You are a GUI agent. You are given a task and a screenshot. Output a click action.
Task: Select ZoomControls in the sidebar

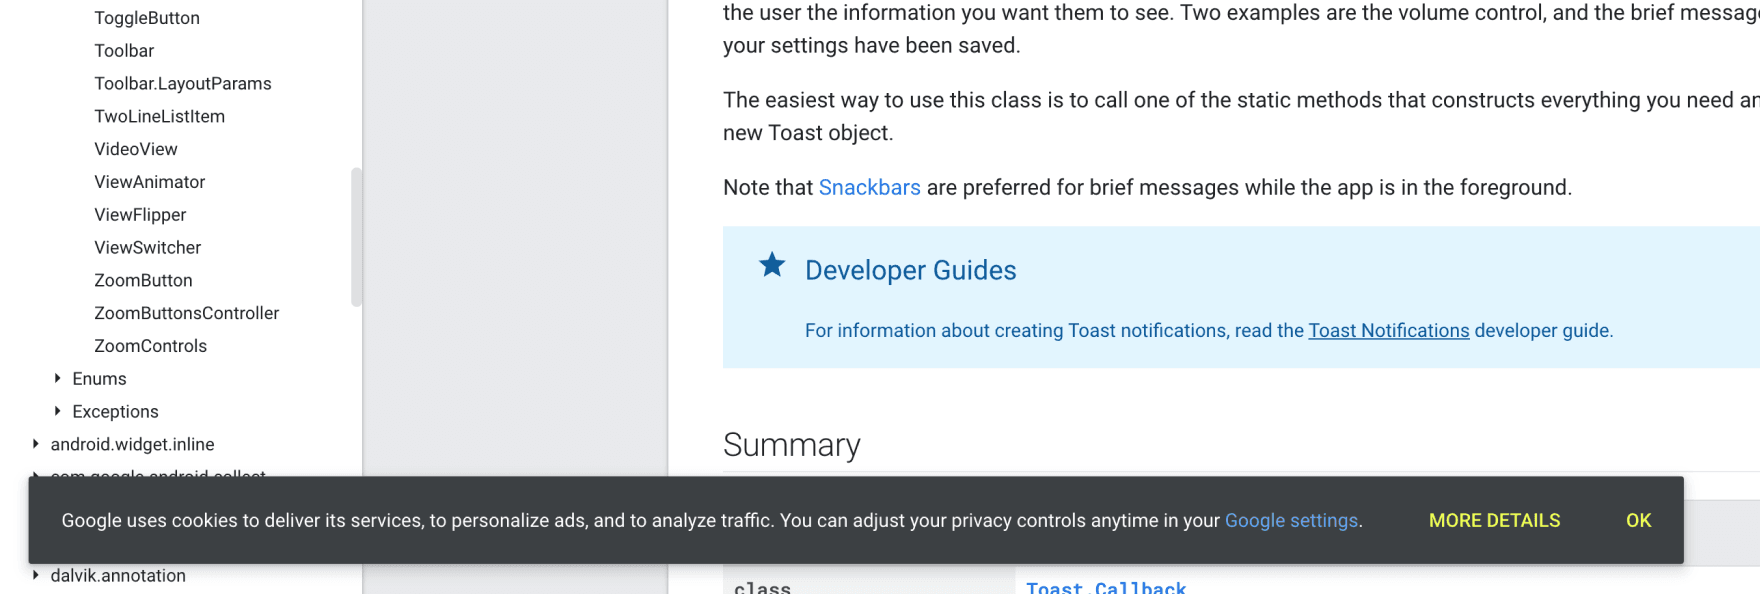point(151,345)
